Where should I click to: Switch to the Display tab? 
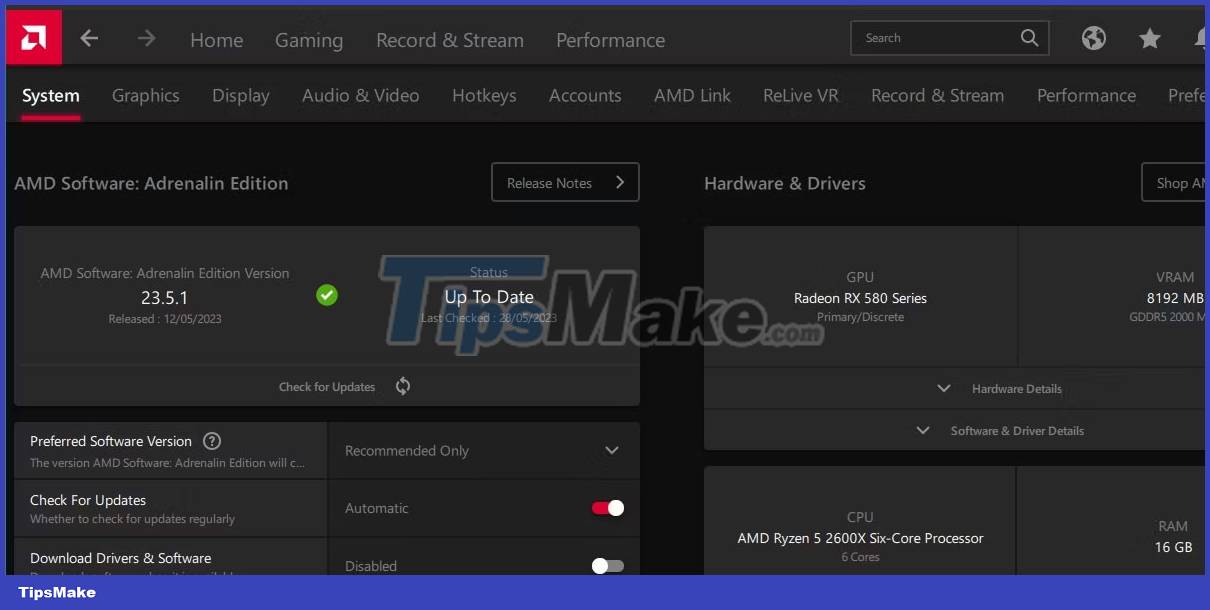pos(240,96)
